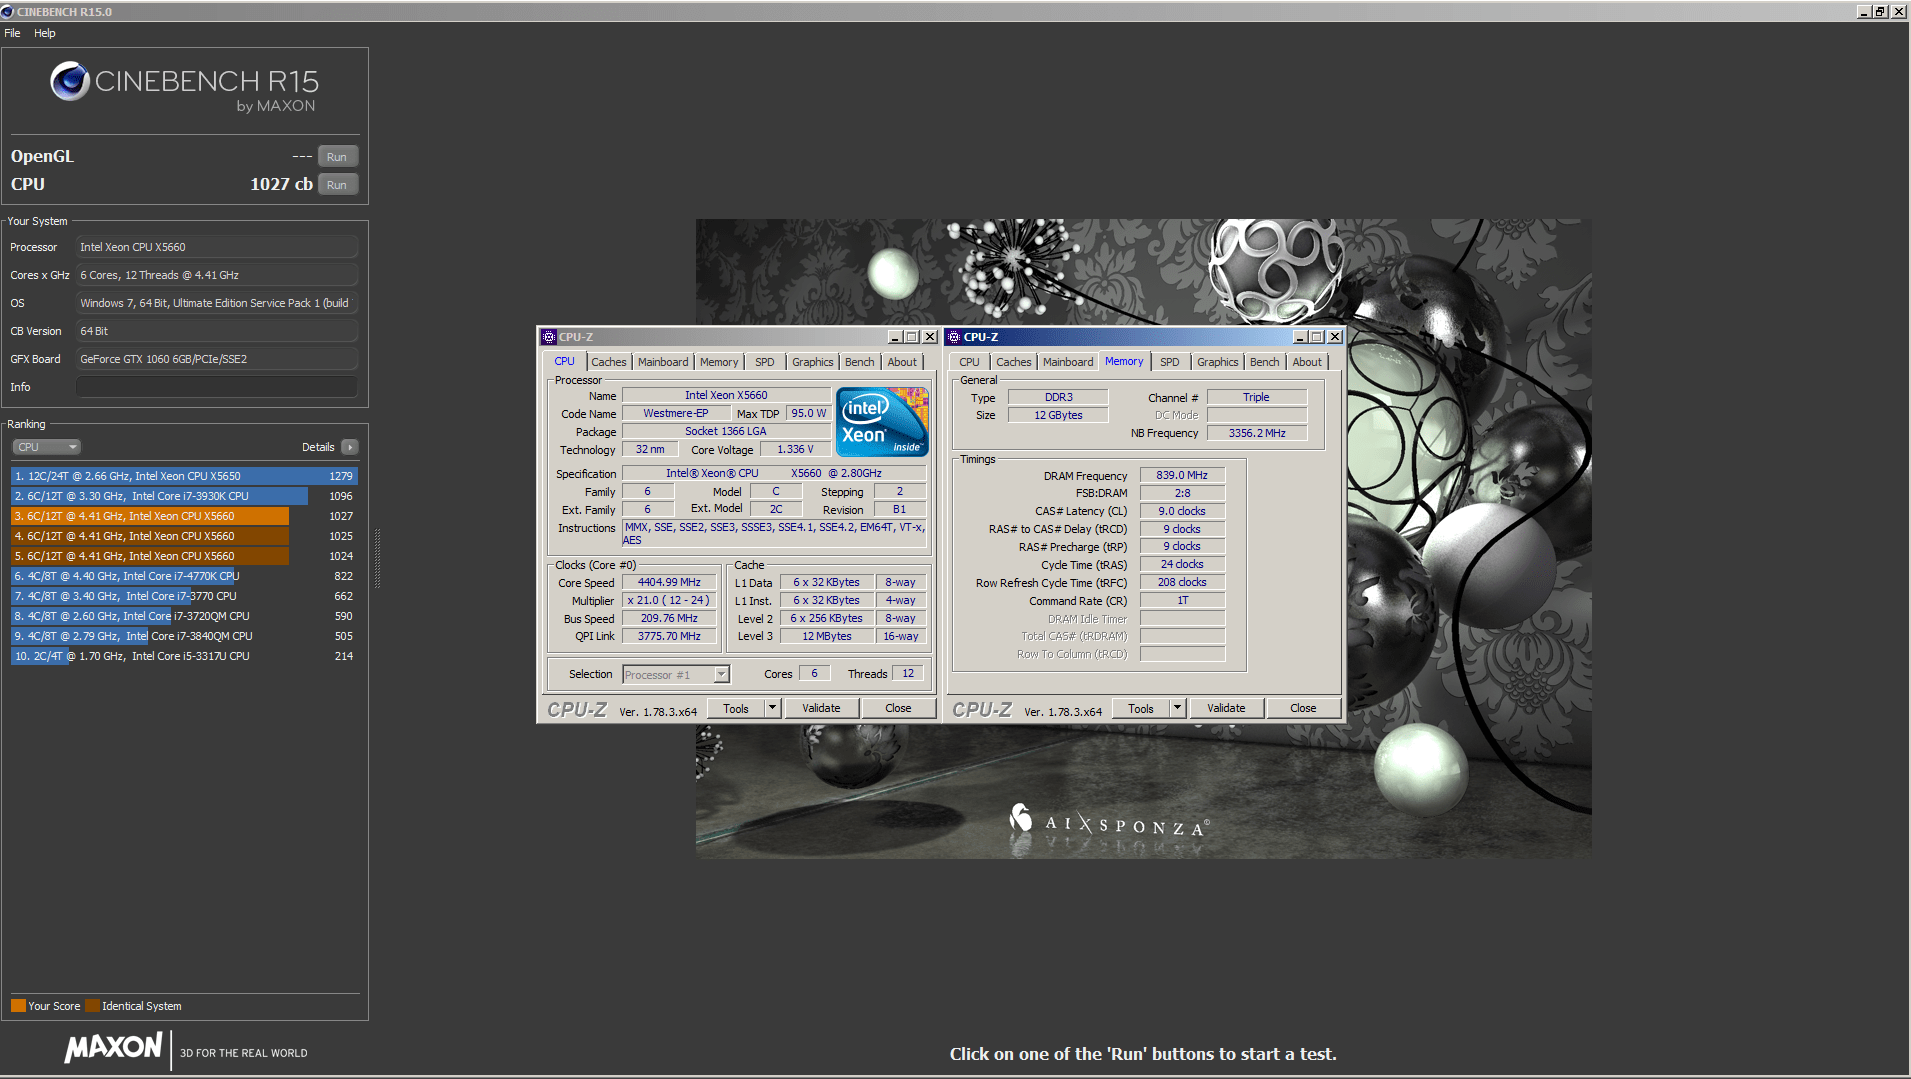
Task: Click the MAXON logo at bottom left
Action: (113, 1047)
